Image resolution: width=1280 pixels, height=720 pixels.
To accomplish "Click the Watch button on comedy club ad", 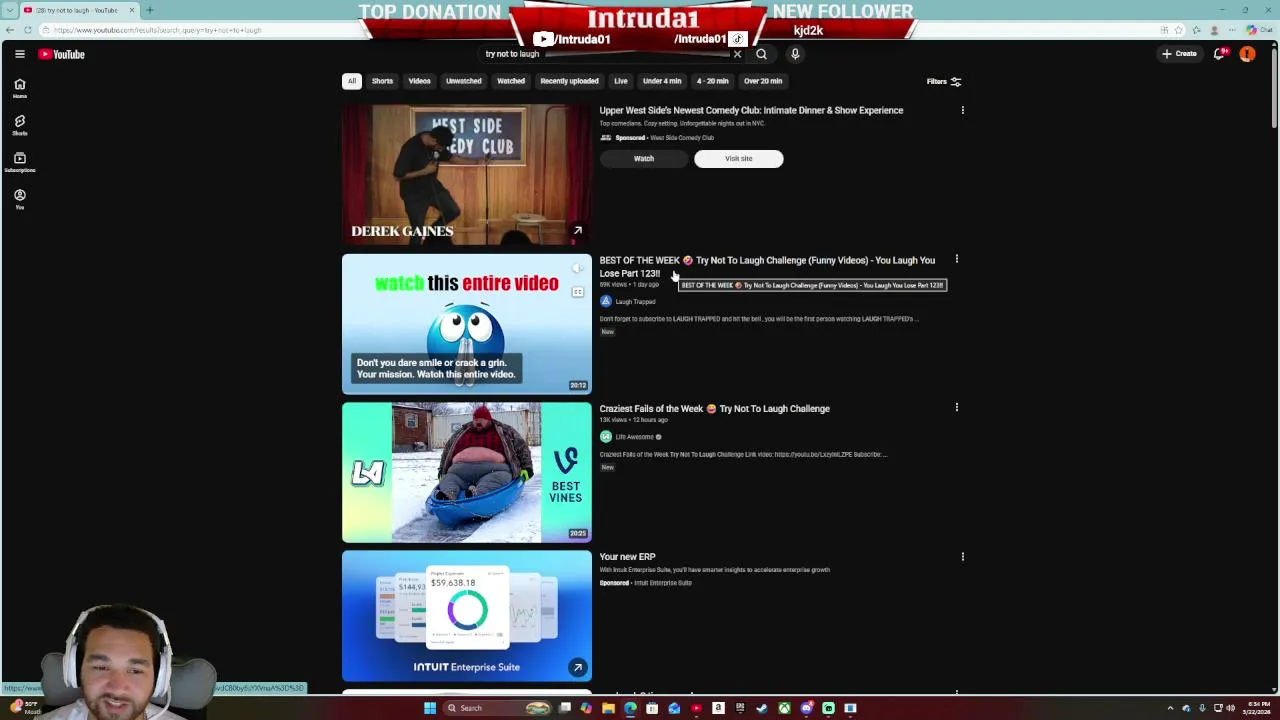I will [x=644, y=158].
